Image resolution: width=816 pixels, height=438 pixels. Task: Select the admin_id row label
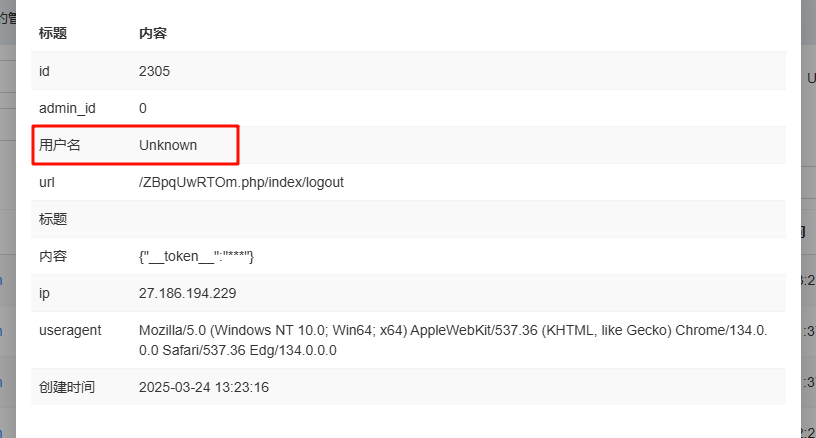click(x=67, y=108)
